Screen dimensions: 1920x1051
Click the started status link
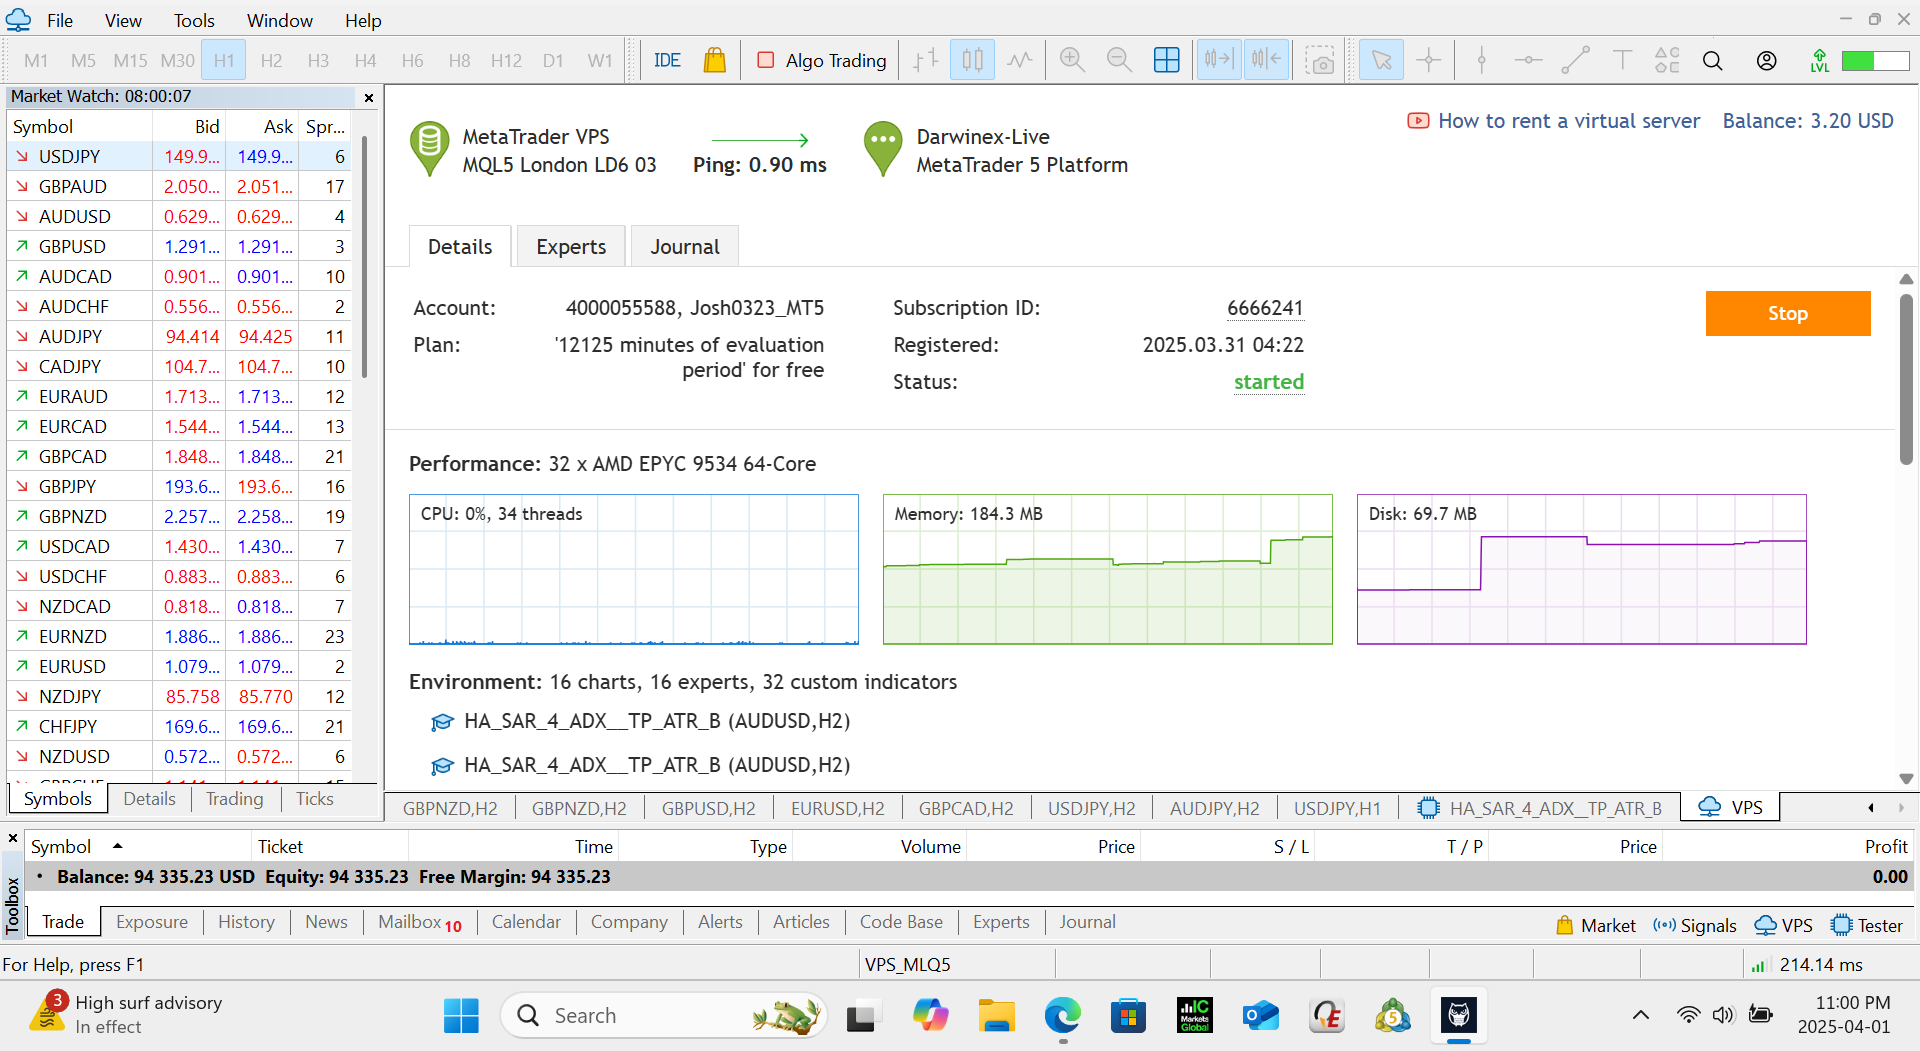click(1269, 382)
